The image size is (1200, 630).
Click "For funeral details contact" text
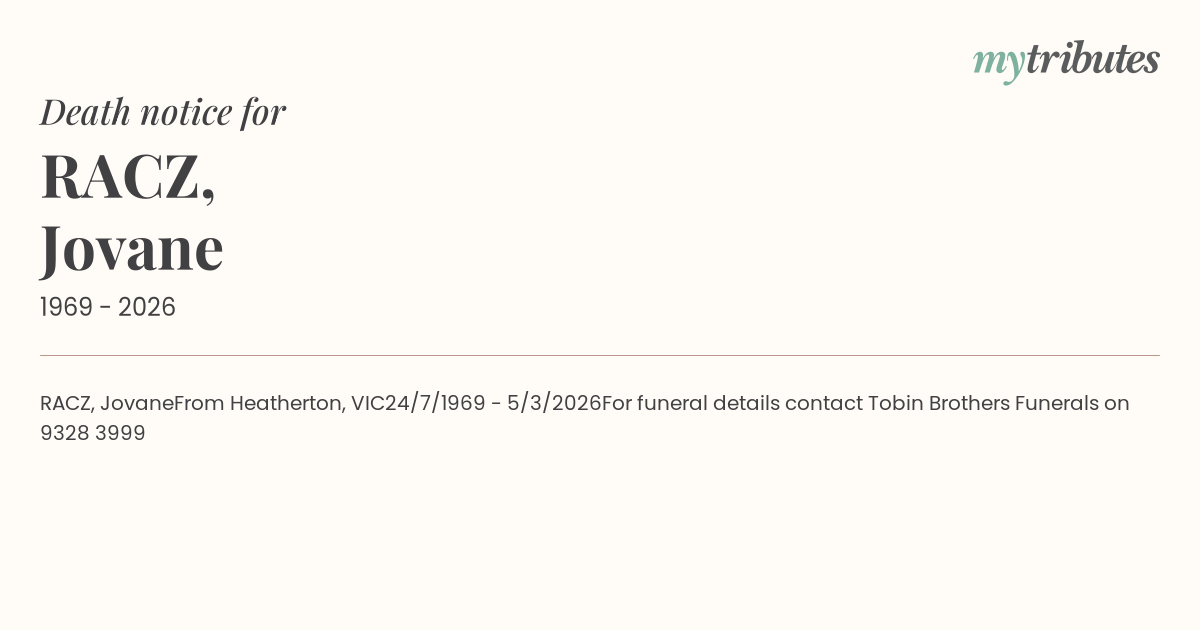tap(733, 404)
